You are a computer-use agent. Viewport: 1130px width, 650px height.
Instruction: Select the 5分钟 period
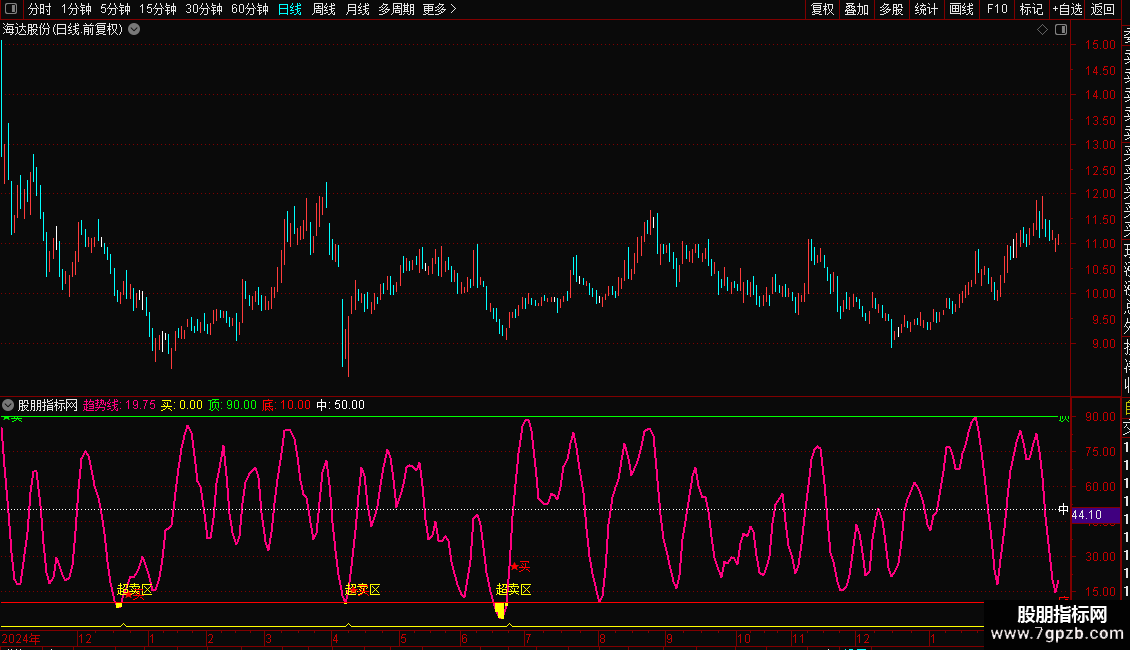[115, 9]
